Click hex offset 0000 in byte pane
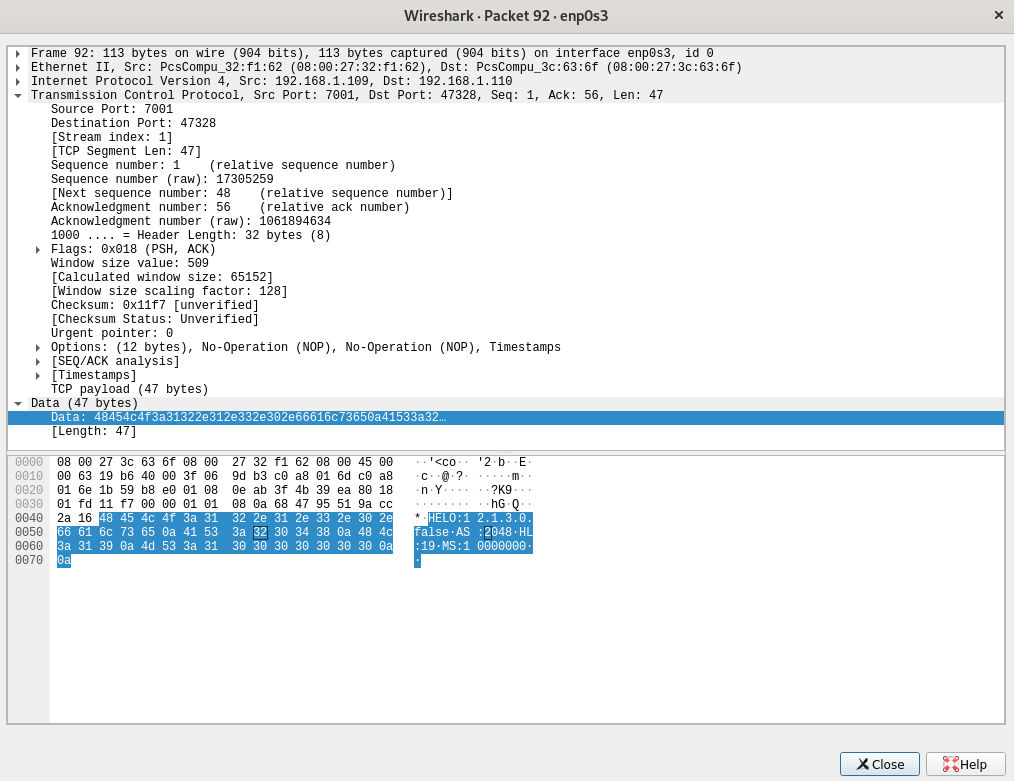The width and height of the screenshot is (1014, 781). (x=29, y=462)
